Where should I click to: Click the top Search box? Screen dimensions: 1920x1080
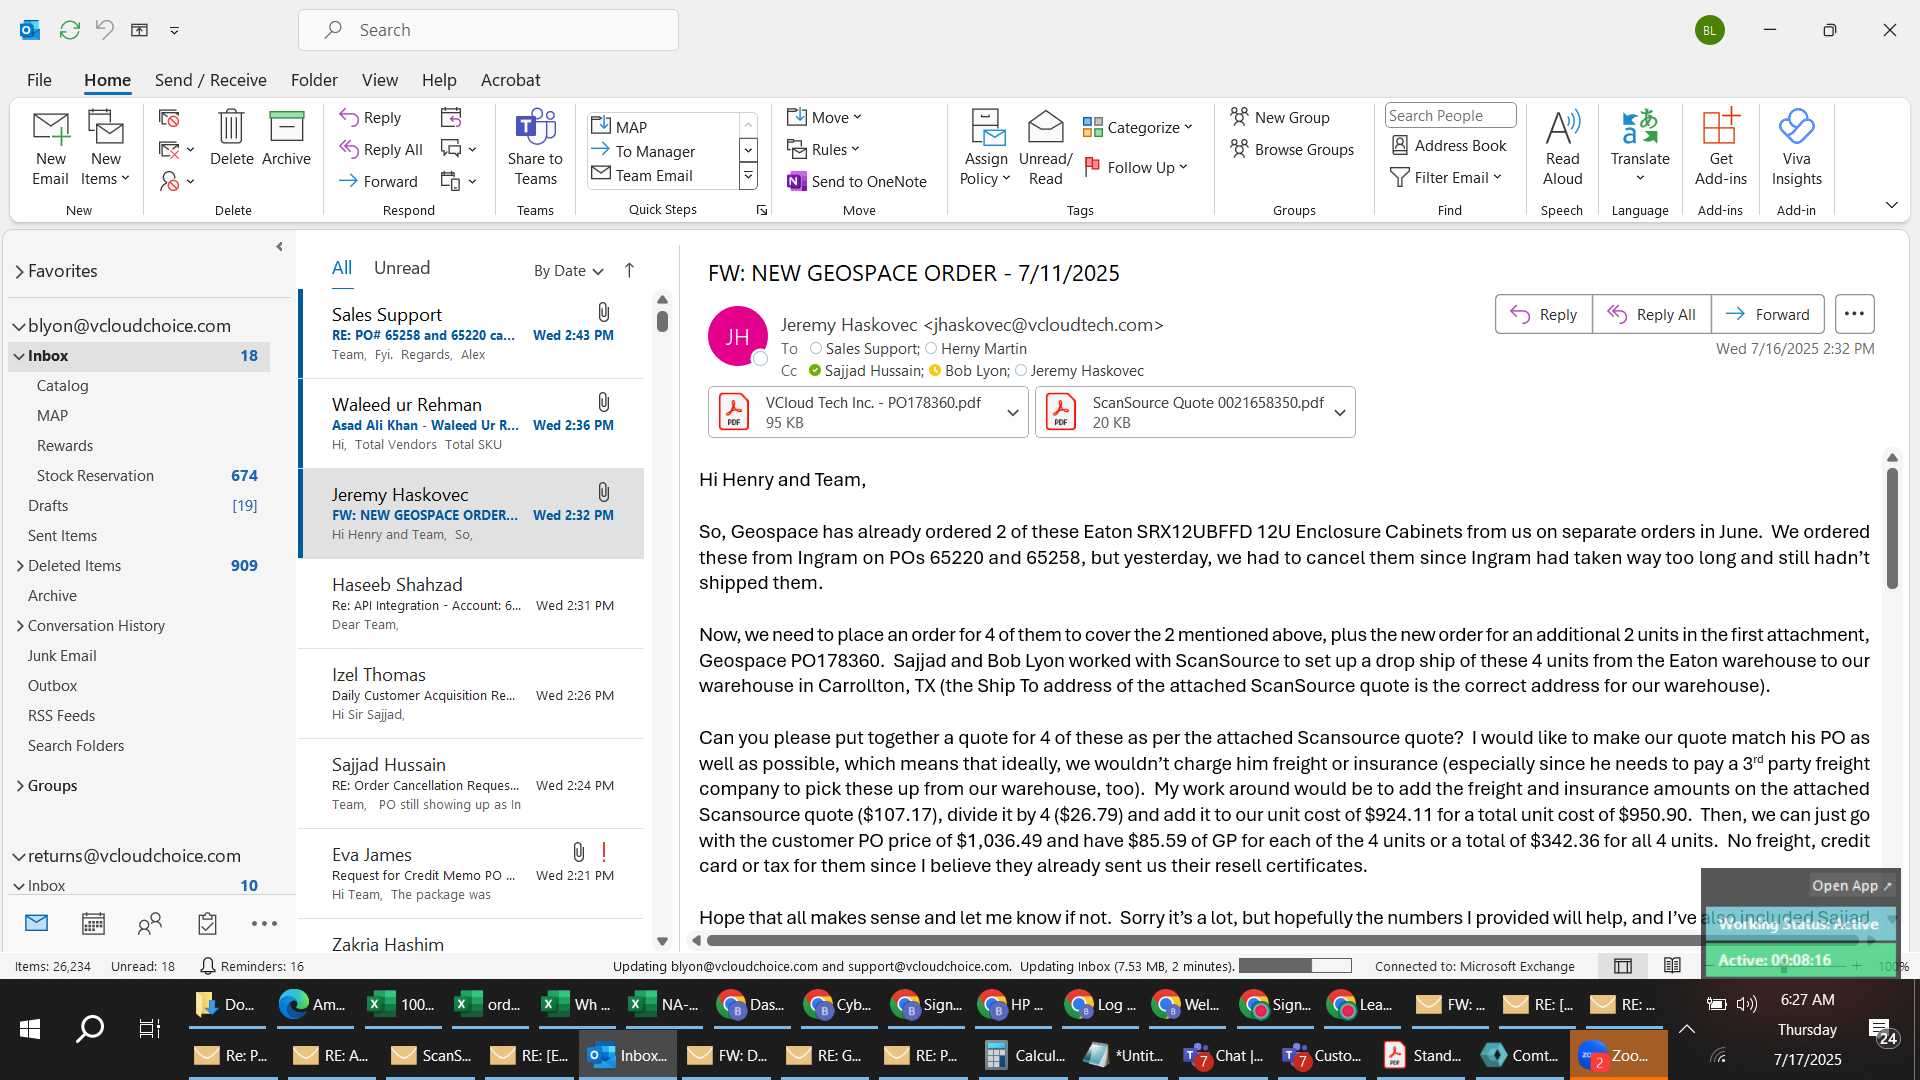click(488, 30)
